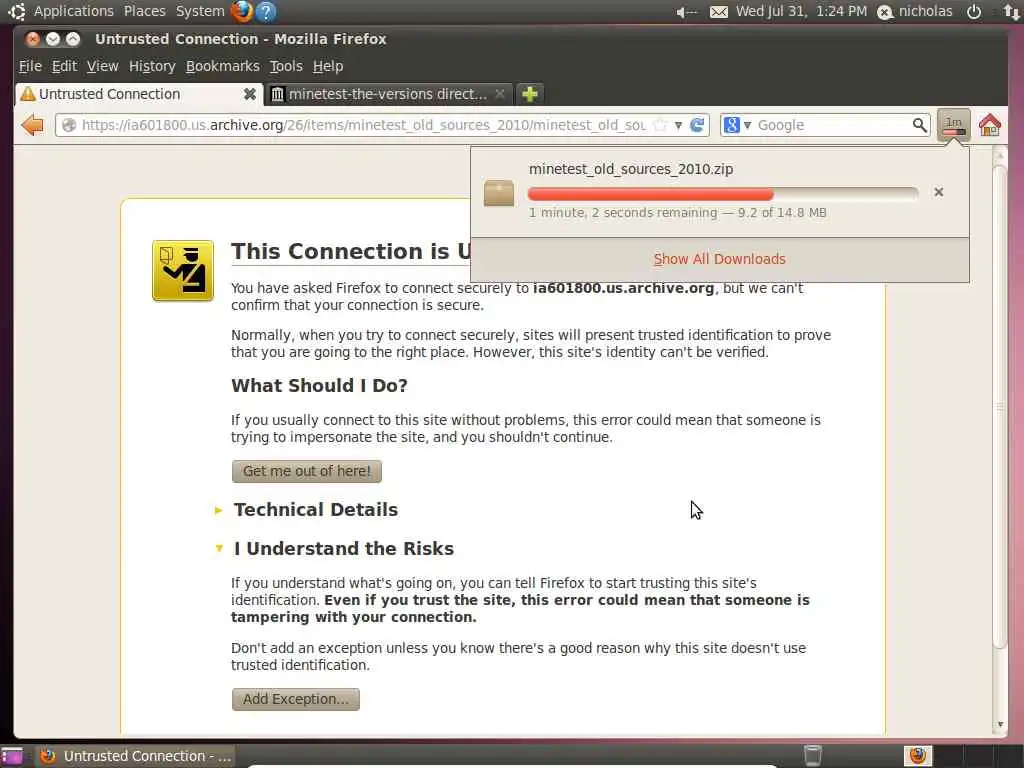The width and height of the screenshot is (1024, 768).
Task: Open the View menu
Action: click(103, 66)
